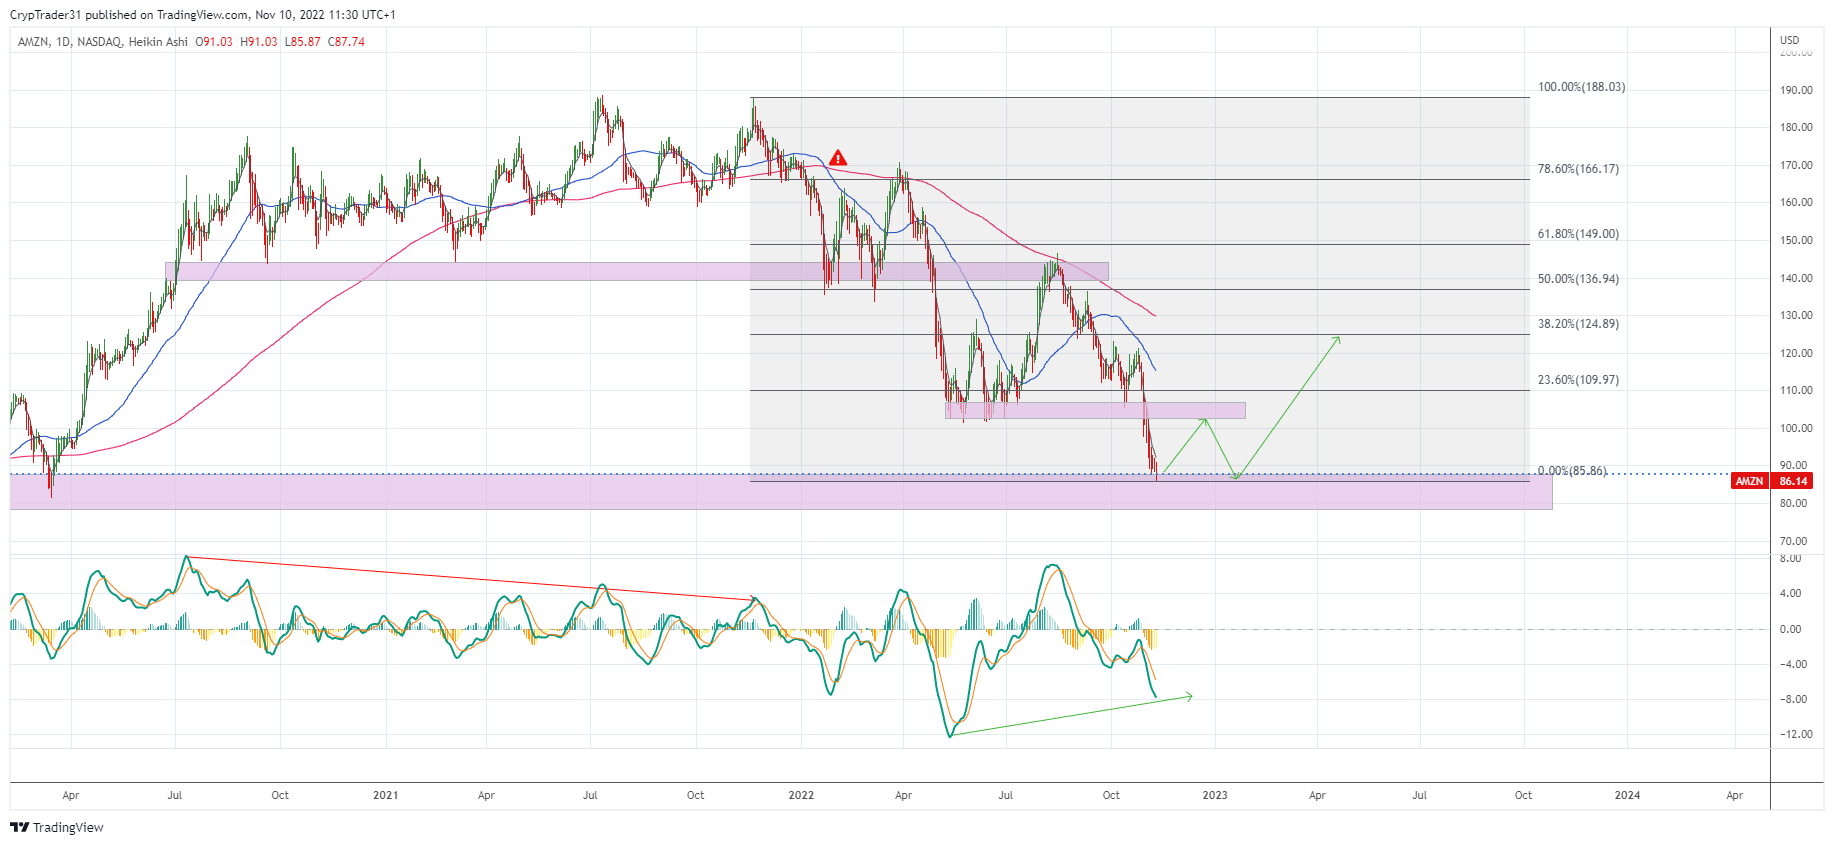Click the 8.00 oscillator axis label
The width and height of the screenshot is (1834, 845).
point(1791,559)
